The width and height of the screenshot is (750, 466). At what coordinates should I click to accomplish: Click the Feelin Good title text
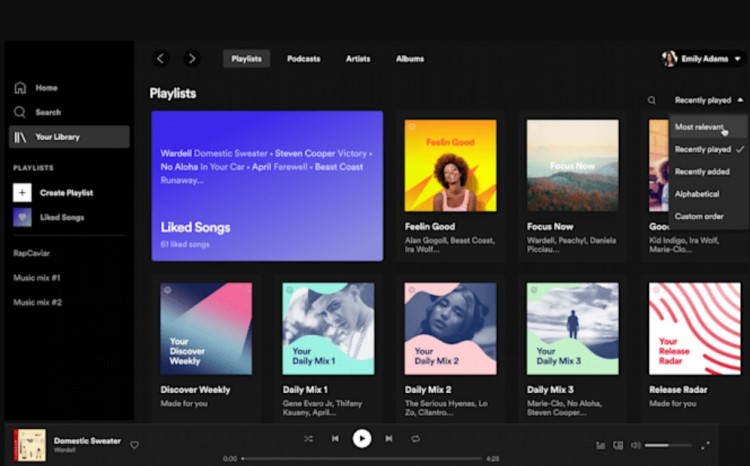pyautogui.click(x=430, y=226)
